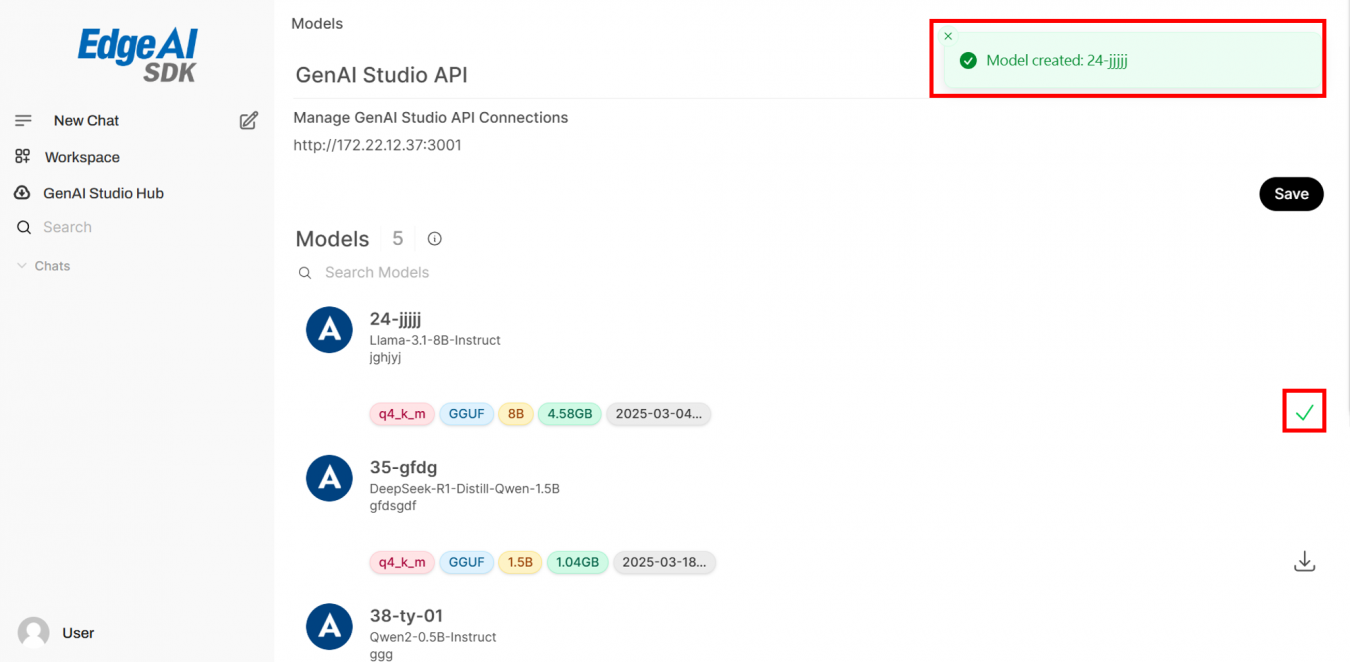
Task: Dismiss the Model created notification
Action: coord(948,36)
